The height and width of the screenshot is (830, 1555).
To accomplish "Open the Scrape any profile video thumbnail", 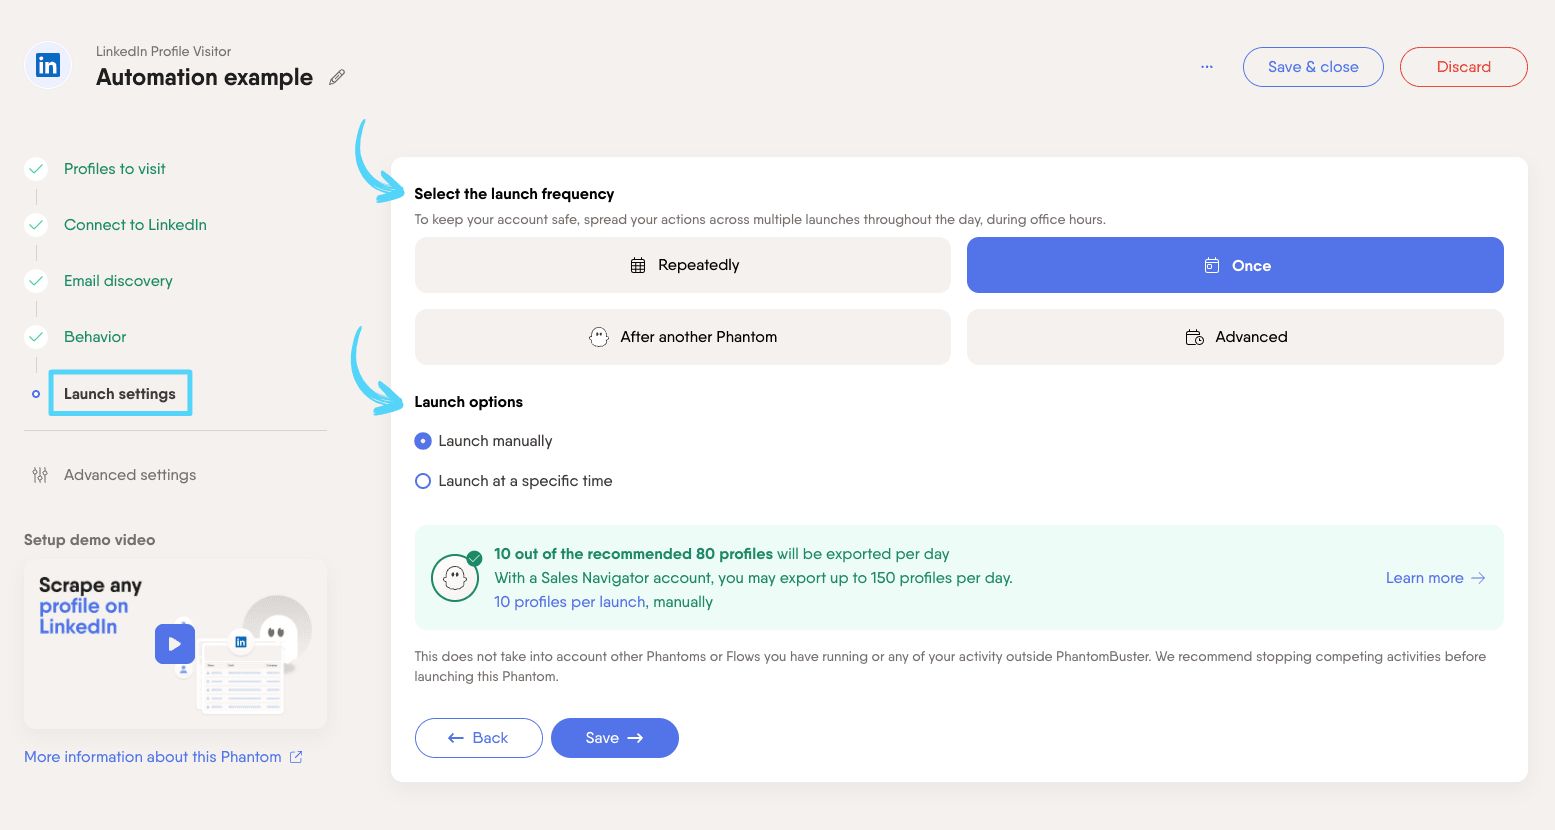I will [175, 644].
